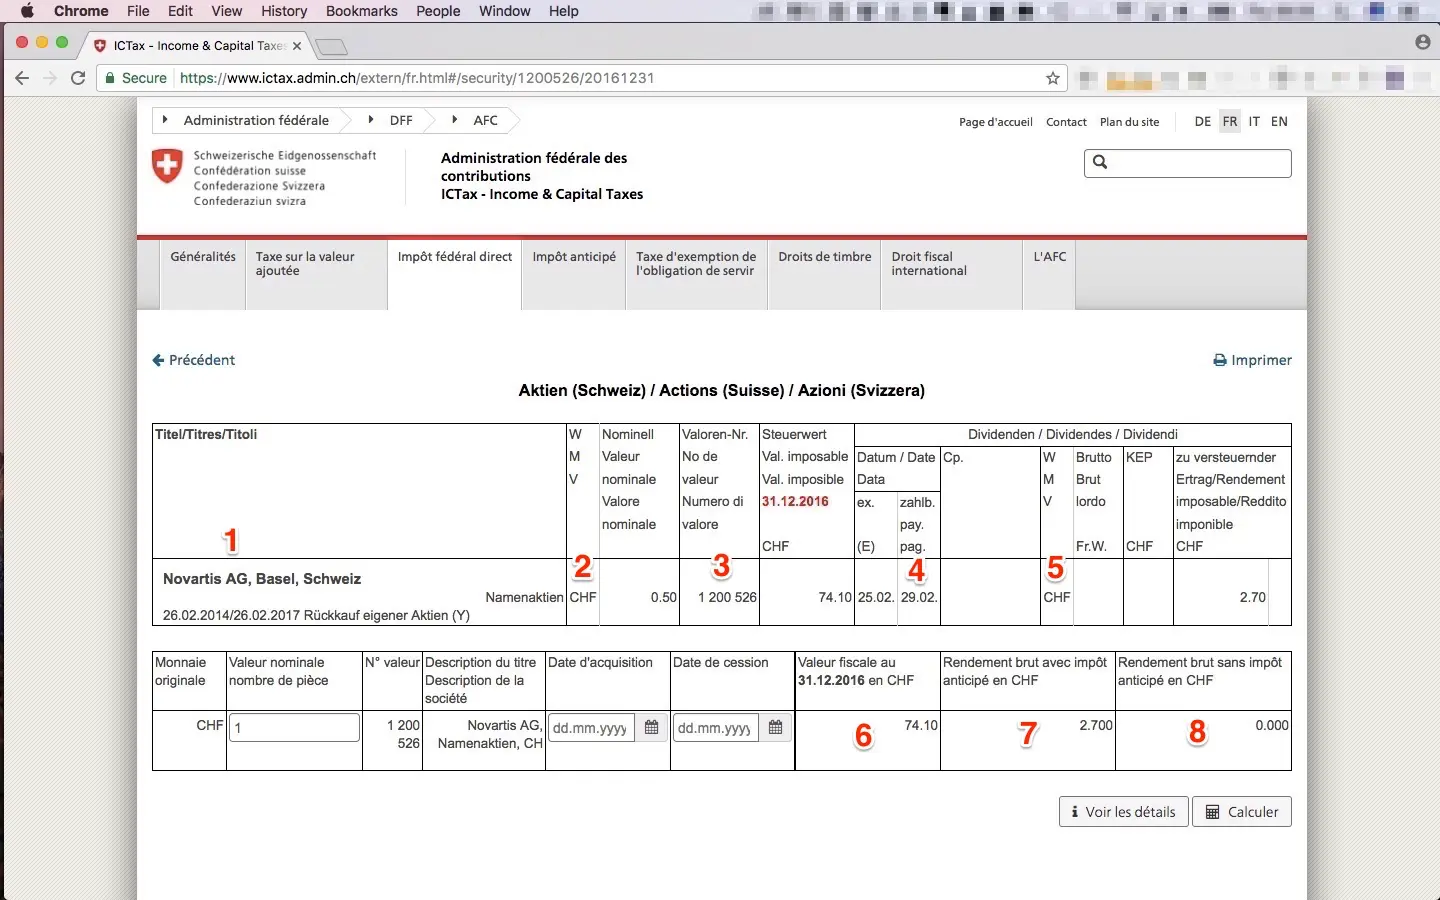Open Plan du site link
Screen dimensions: 1440x900
(x=1130, y=122)
